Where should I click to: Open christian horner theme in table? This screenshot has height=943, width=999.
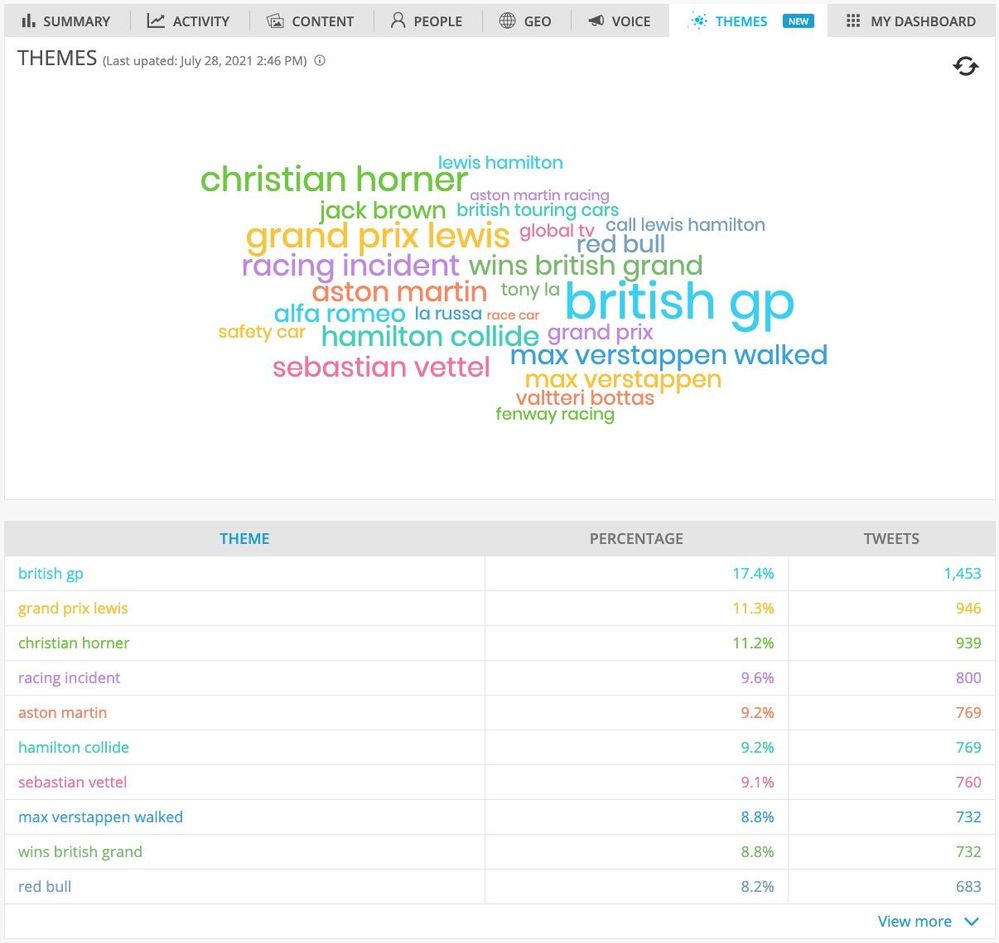[x=74, y=643]
